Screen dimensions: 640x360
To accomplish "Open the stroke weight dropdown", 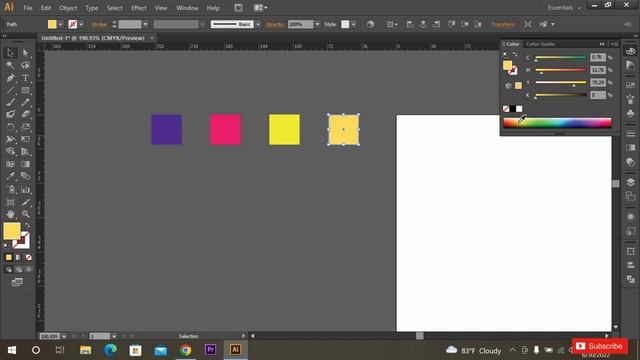I will 145,24.
